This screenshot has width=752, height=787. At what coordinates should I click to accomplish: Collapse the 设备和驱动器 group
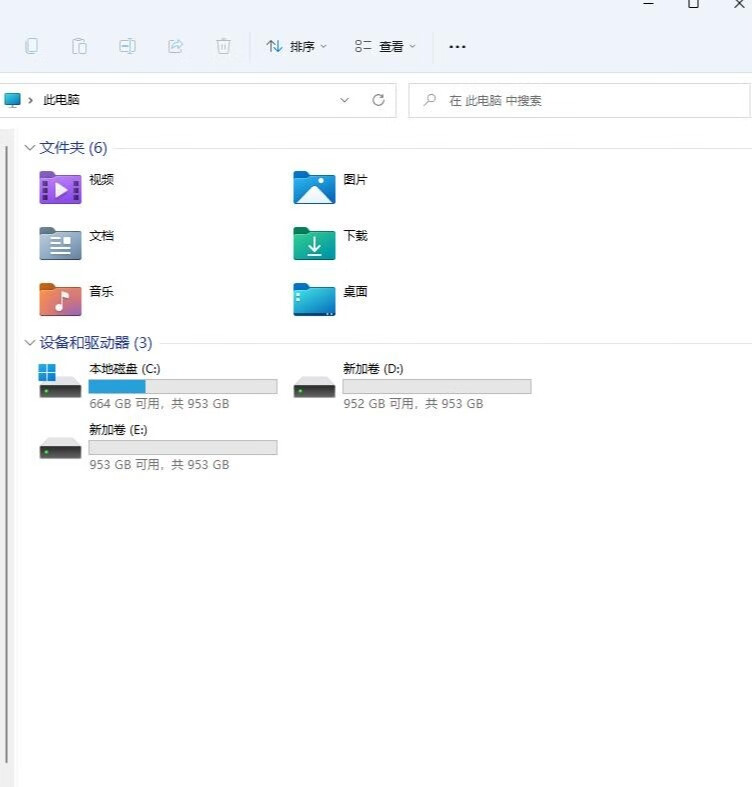coord(30,343)
